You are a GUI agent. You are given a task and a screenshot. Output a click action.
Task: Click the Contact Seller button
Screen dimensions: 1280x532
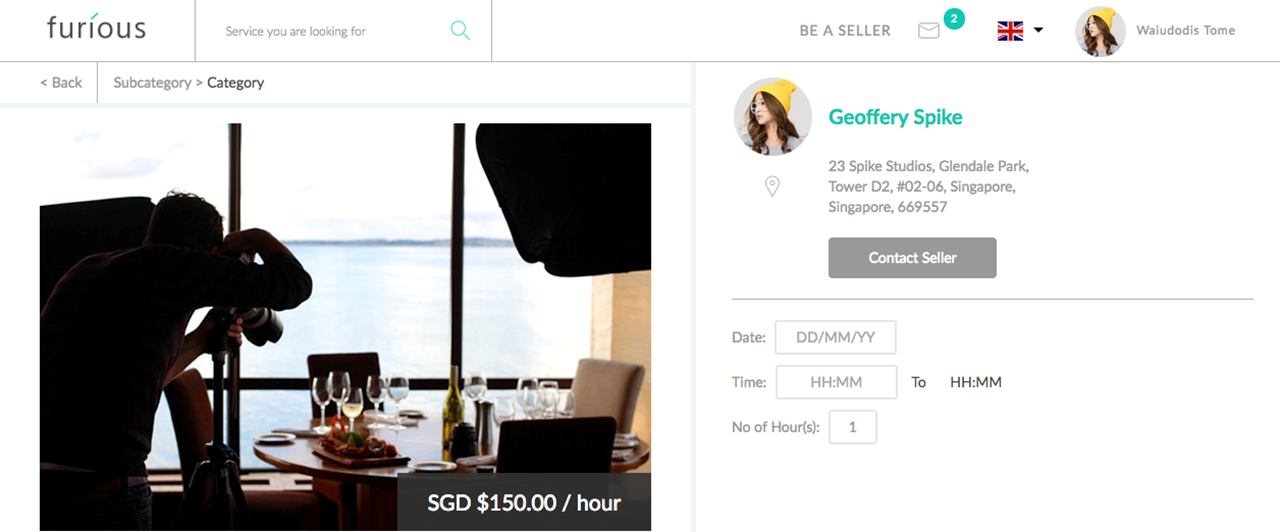(x=912, y=258)
